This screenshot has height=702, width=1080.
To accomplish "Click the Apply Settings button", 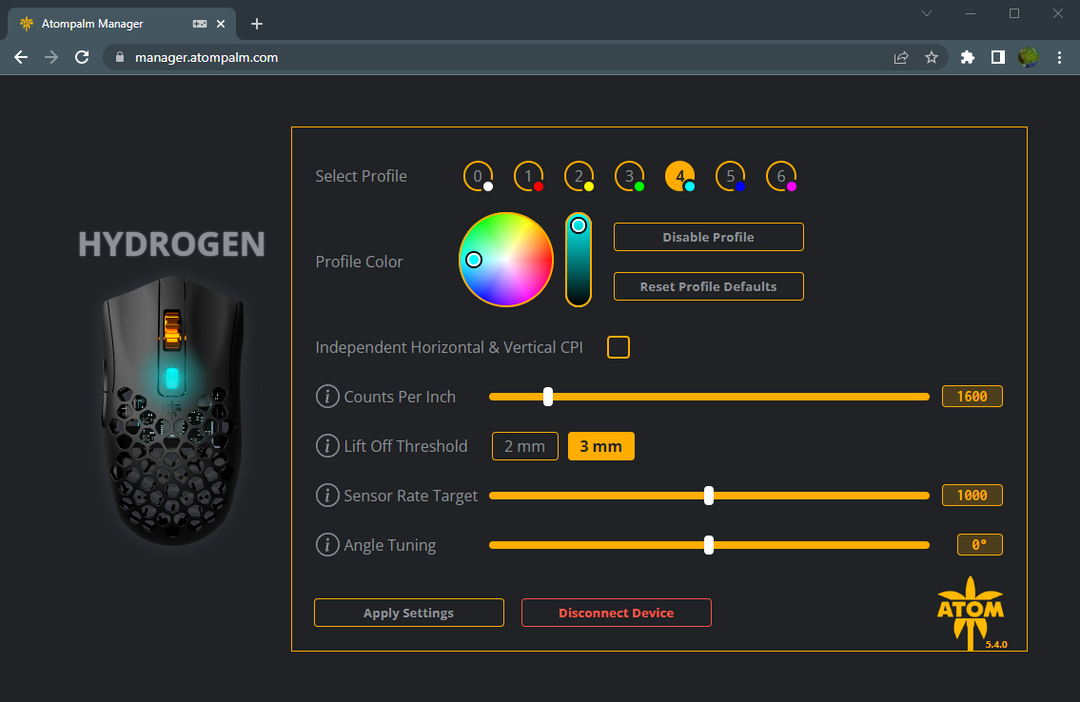I will [x=408, y=612].
